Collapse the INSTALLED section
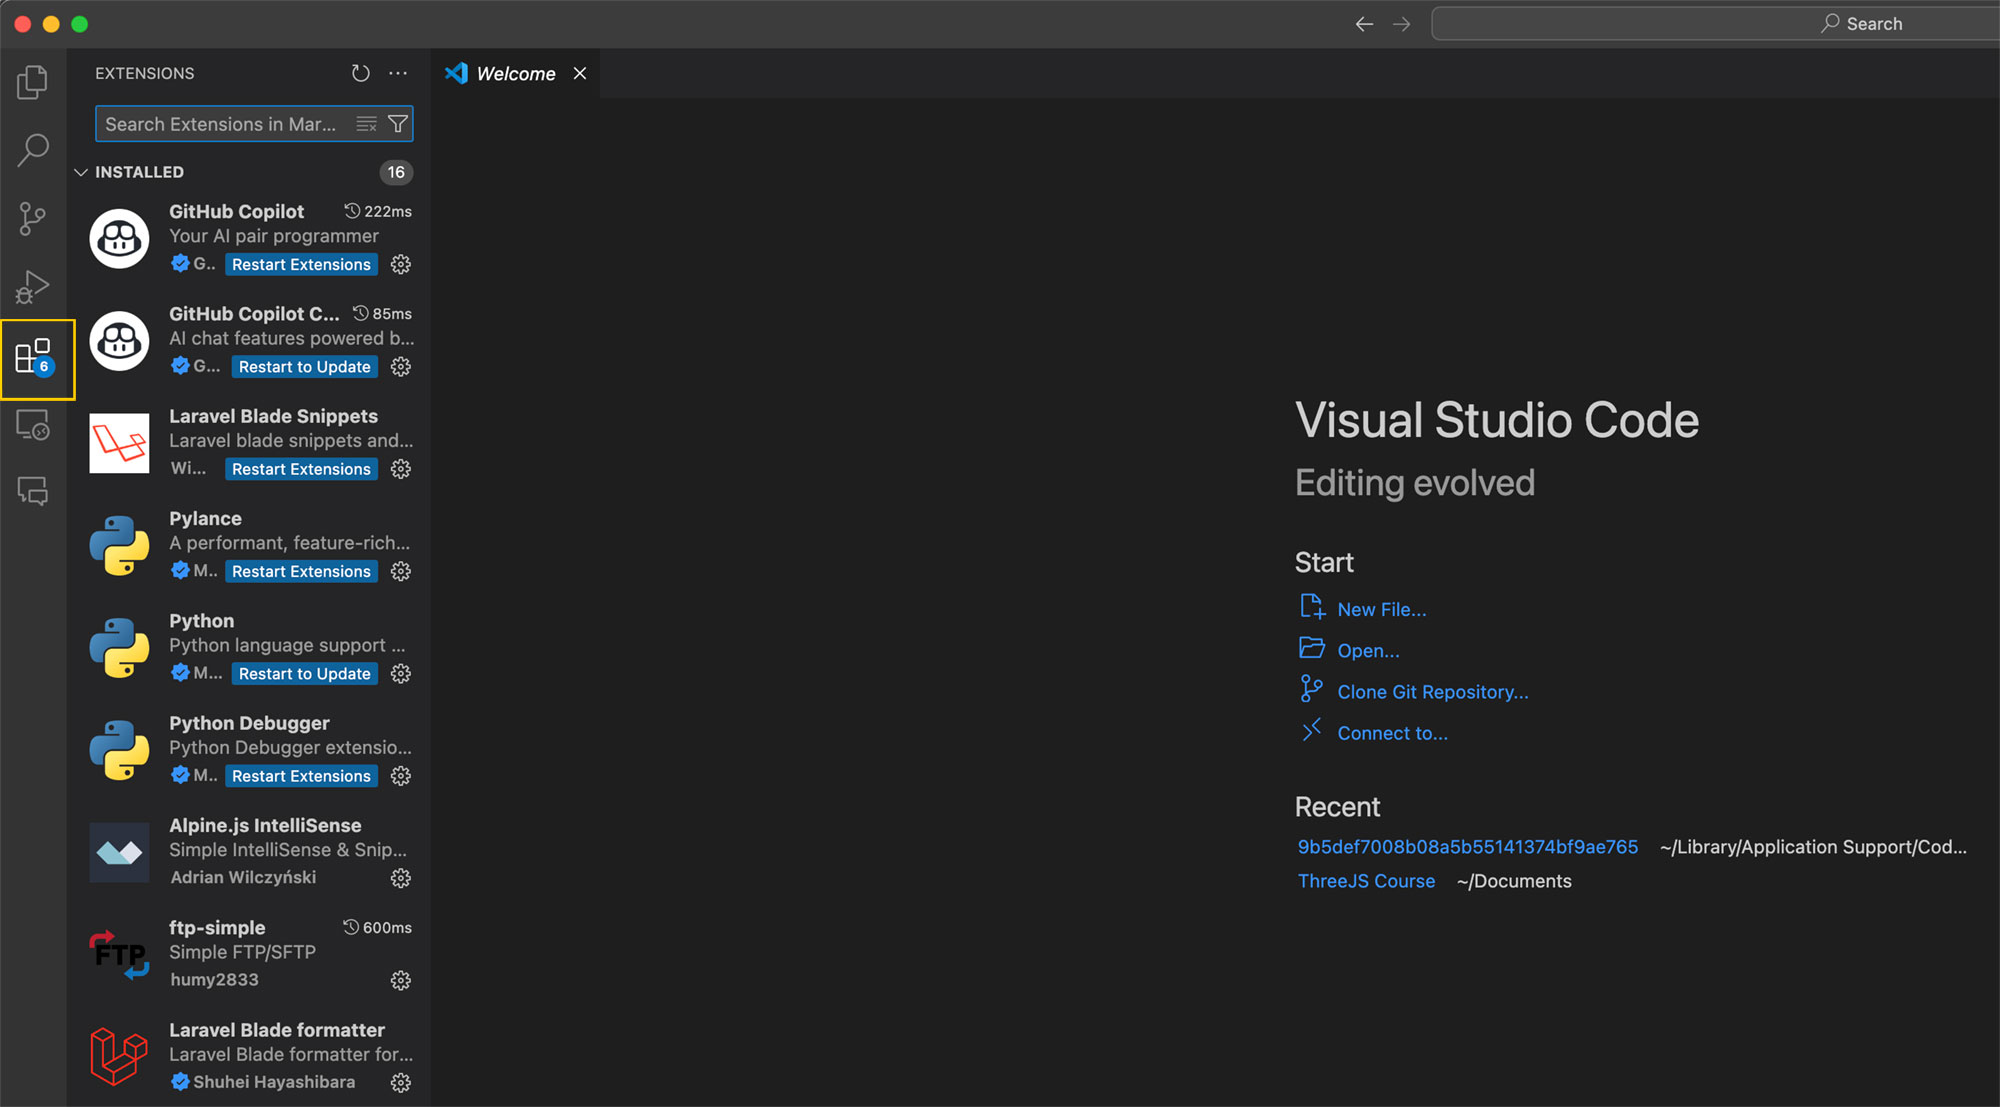Image resolution: width=2000 pixels, height=1107 pixels. pyautogui.click(x=81, y=172)
